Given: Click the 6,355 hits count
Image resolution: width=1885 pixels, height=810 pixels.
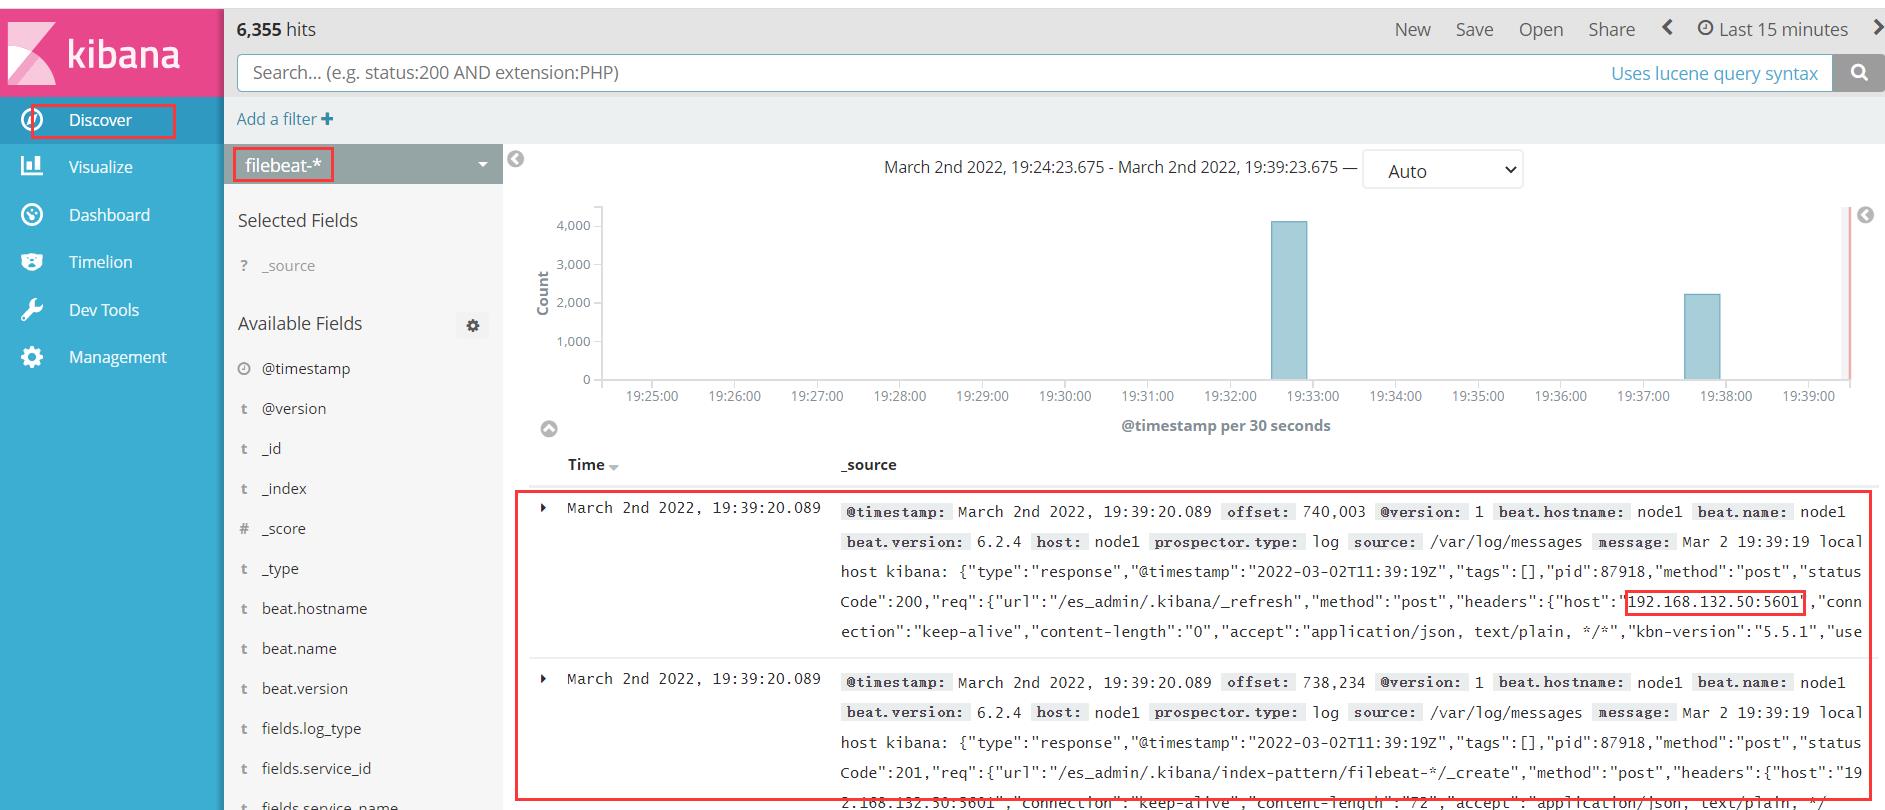Looking at the screenshot, I should click(276, 30).
